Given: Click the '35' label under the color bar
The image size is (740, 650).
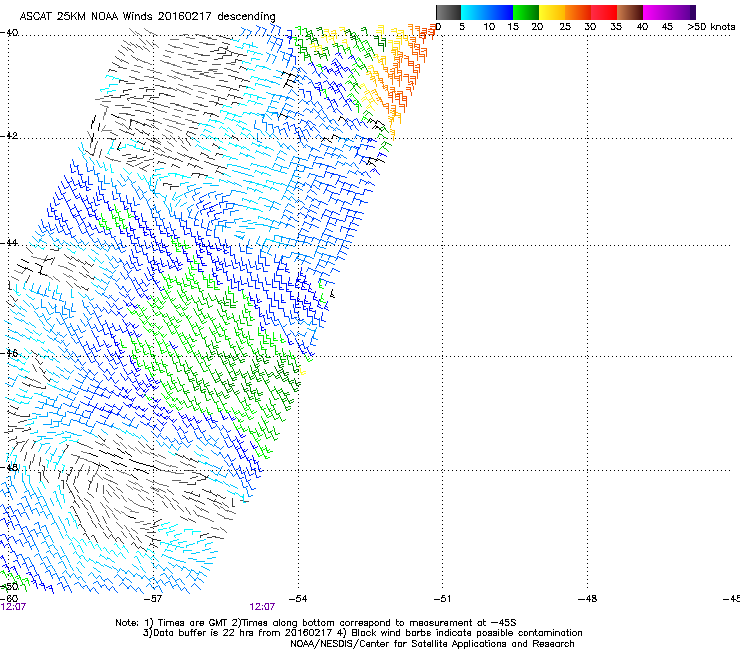Looking at the screenshot, I should point(616,27).
